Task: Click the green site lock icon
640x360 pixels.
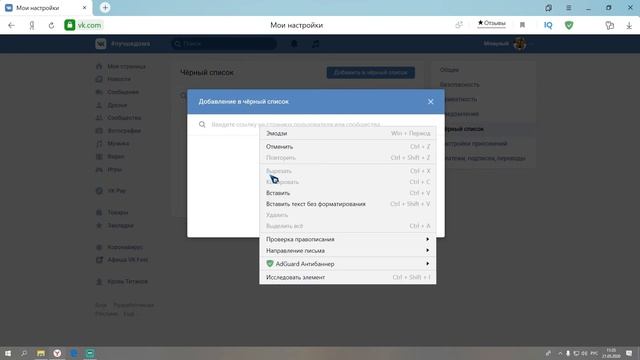Action: point(70,25)
